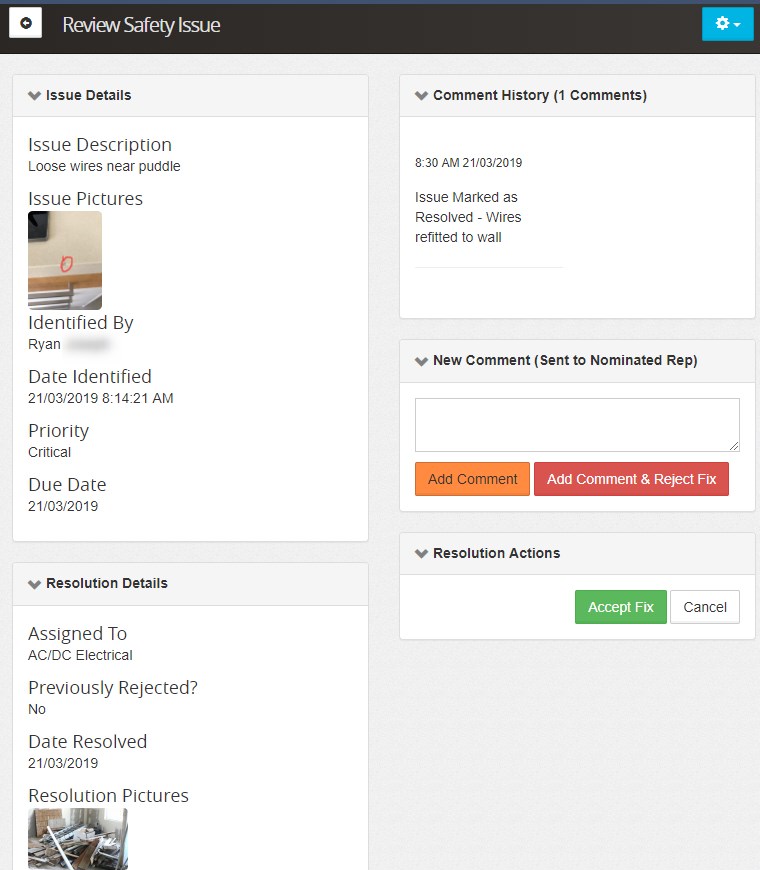Click the green Accept Fix button
Viewport: 760px width, 870px height.
(x=620, y=607)
